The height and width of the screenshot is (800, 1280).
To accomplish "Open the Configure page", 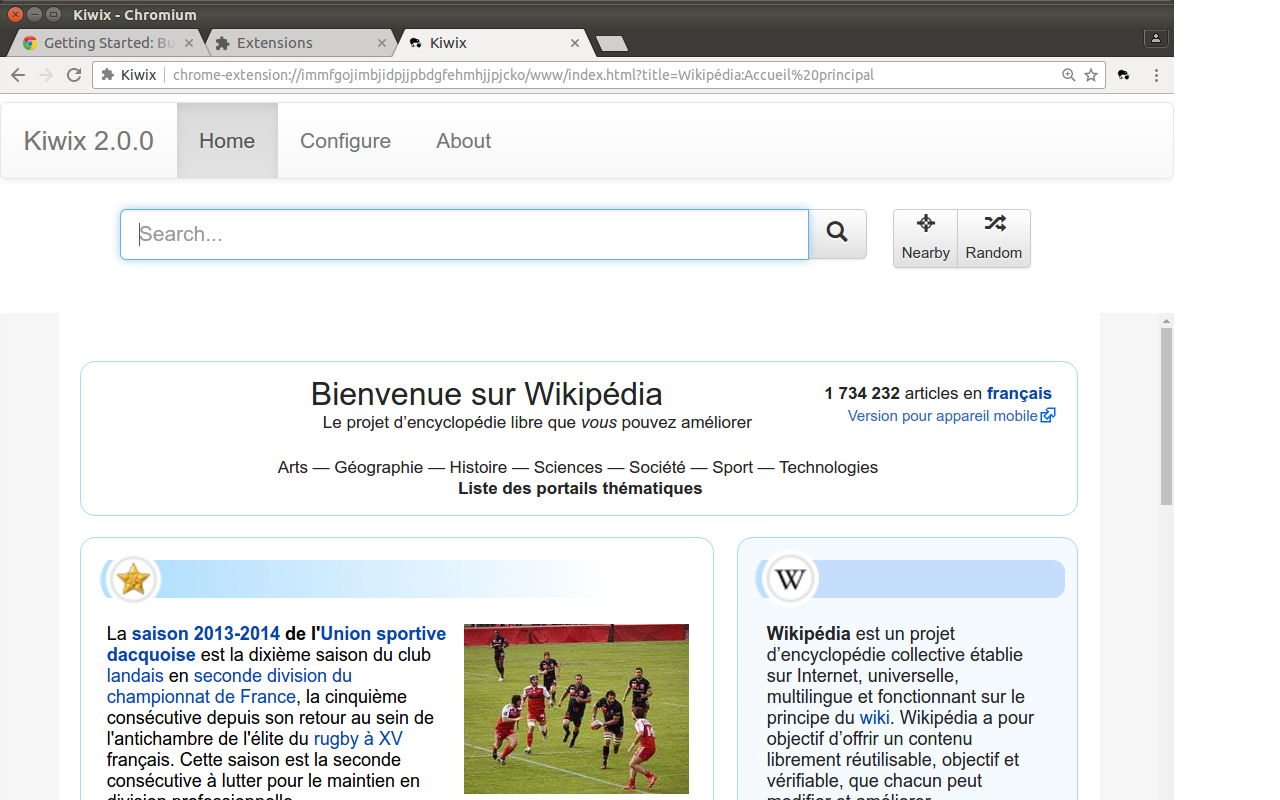I will pos(345,141).
